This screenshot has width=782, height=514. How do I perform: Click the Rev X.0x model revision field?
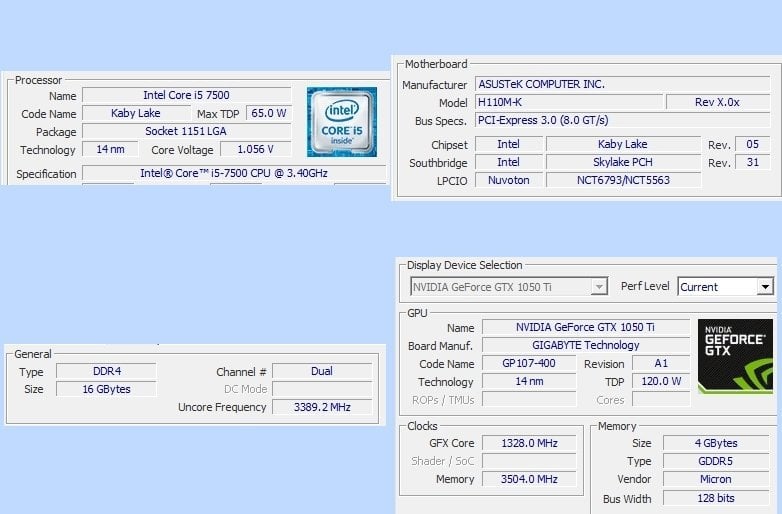(718, 102)
